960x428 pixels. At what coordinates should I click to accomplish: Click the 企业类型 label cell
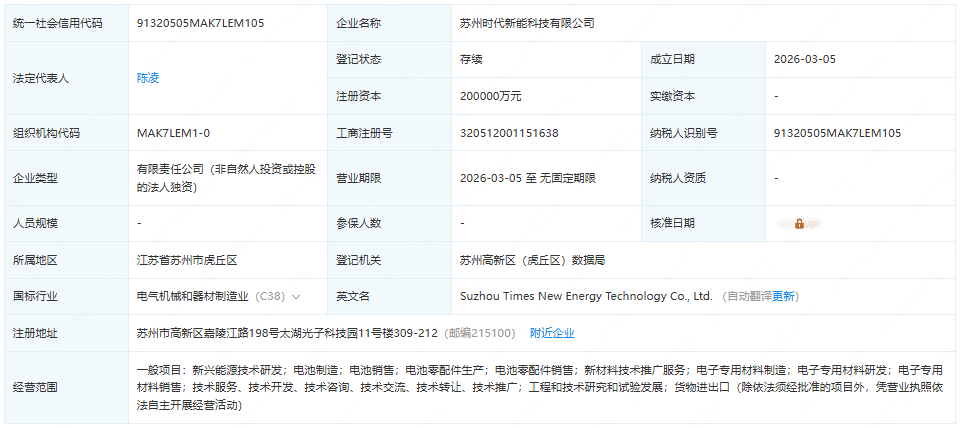pos(66,178)
